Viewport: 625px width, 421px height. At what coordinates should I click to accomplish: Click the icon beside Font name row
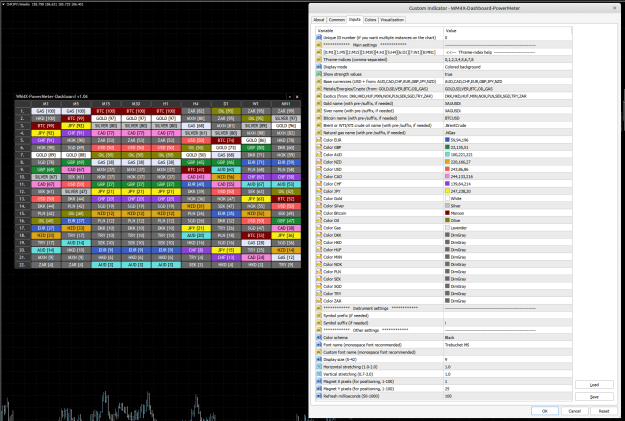tap(319, 345)
